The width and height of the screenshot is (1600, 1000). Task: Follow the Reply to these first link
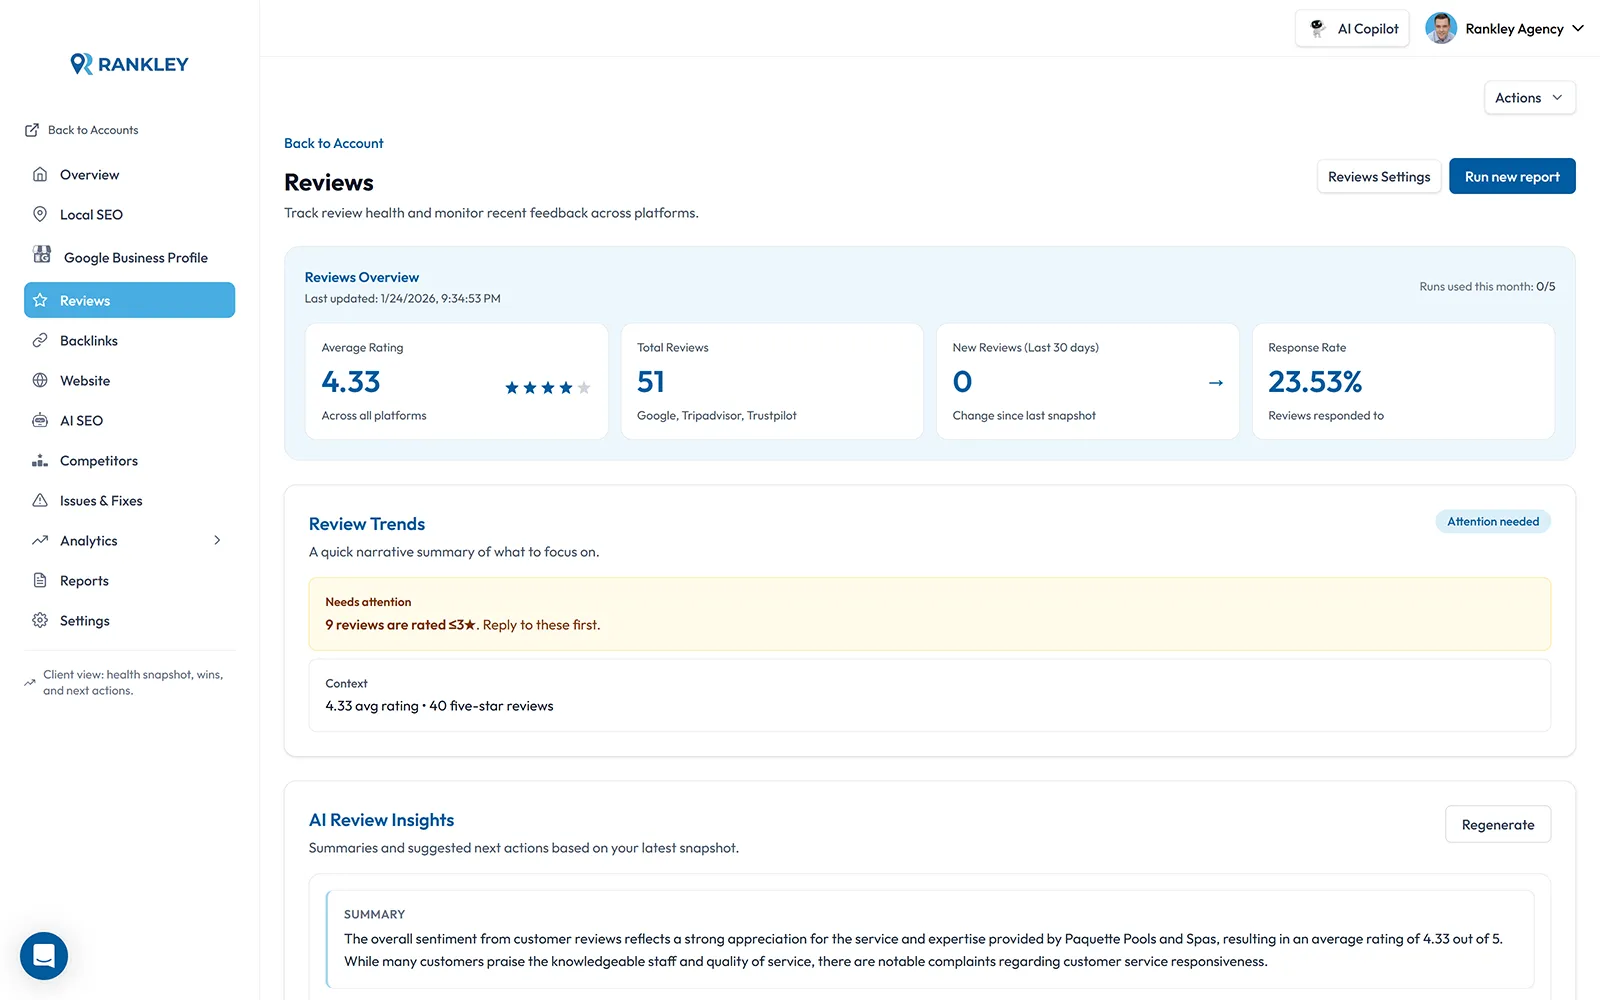point(540,624)
